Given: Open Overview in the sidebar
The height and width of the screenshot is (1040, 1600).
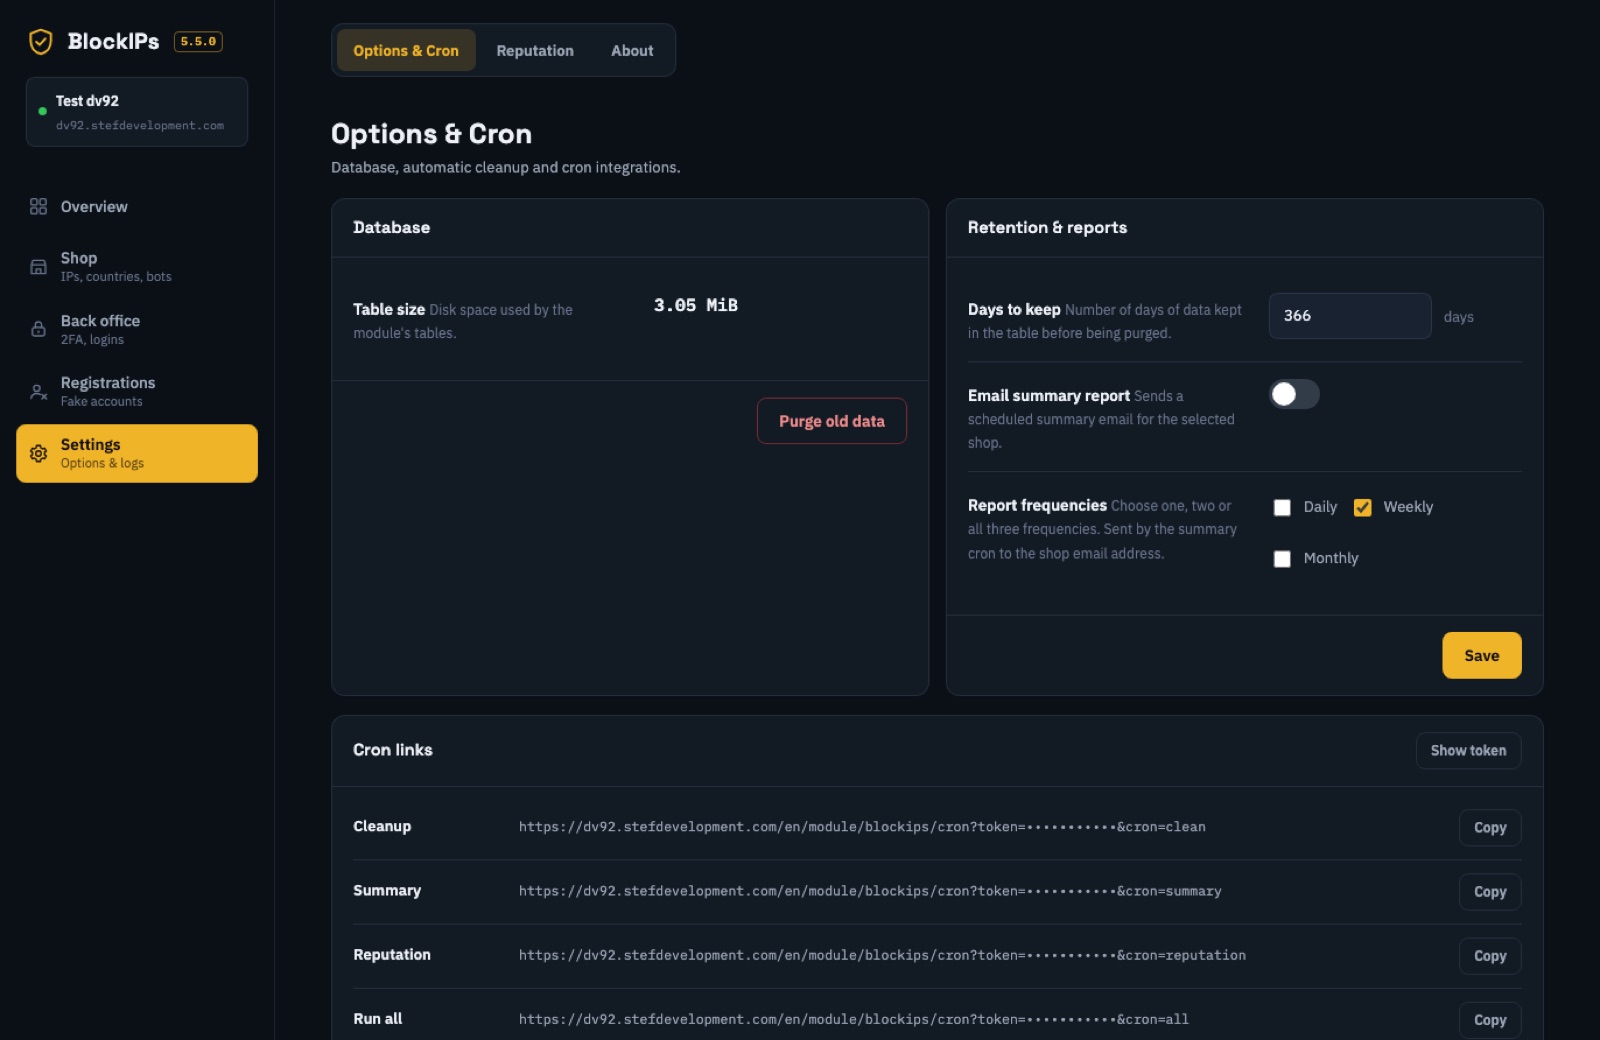Looking at the screenshot, I should coord(137,206).
